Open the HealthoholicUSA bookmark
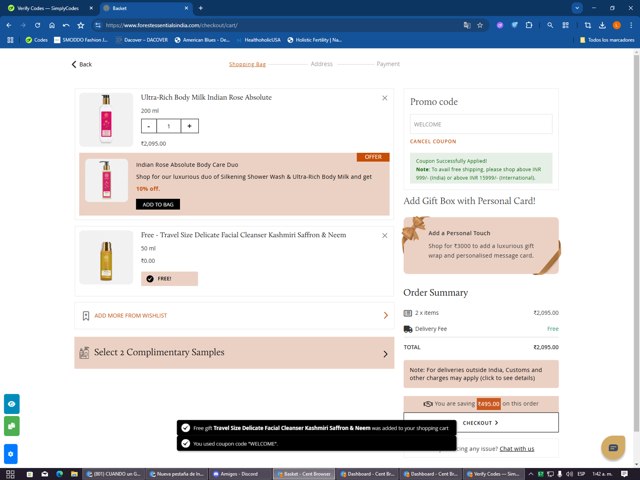640x480 pixels. 258,40
